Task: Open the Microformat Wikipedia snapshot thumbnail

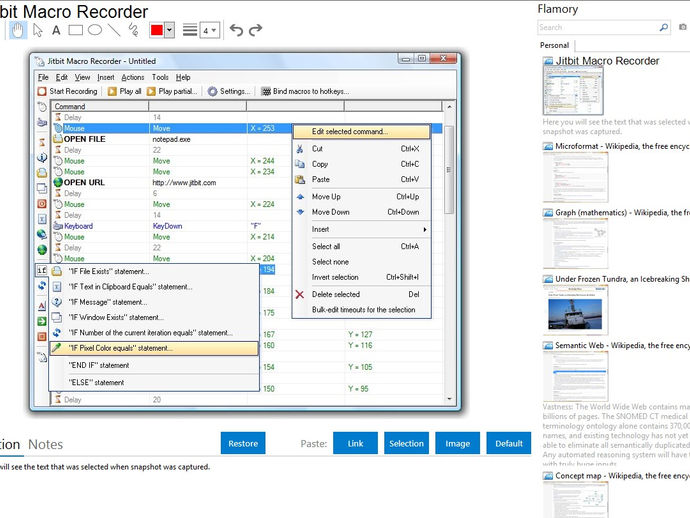Action: pyautogui.click(x=576, y=177)
